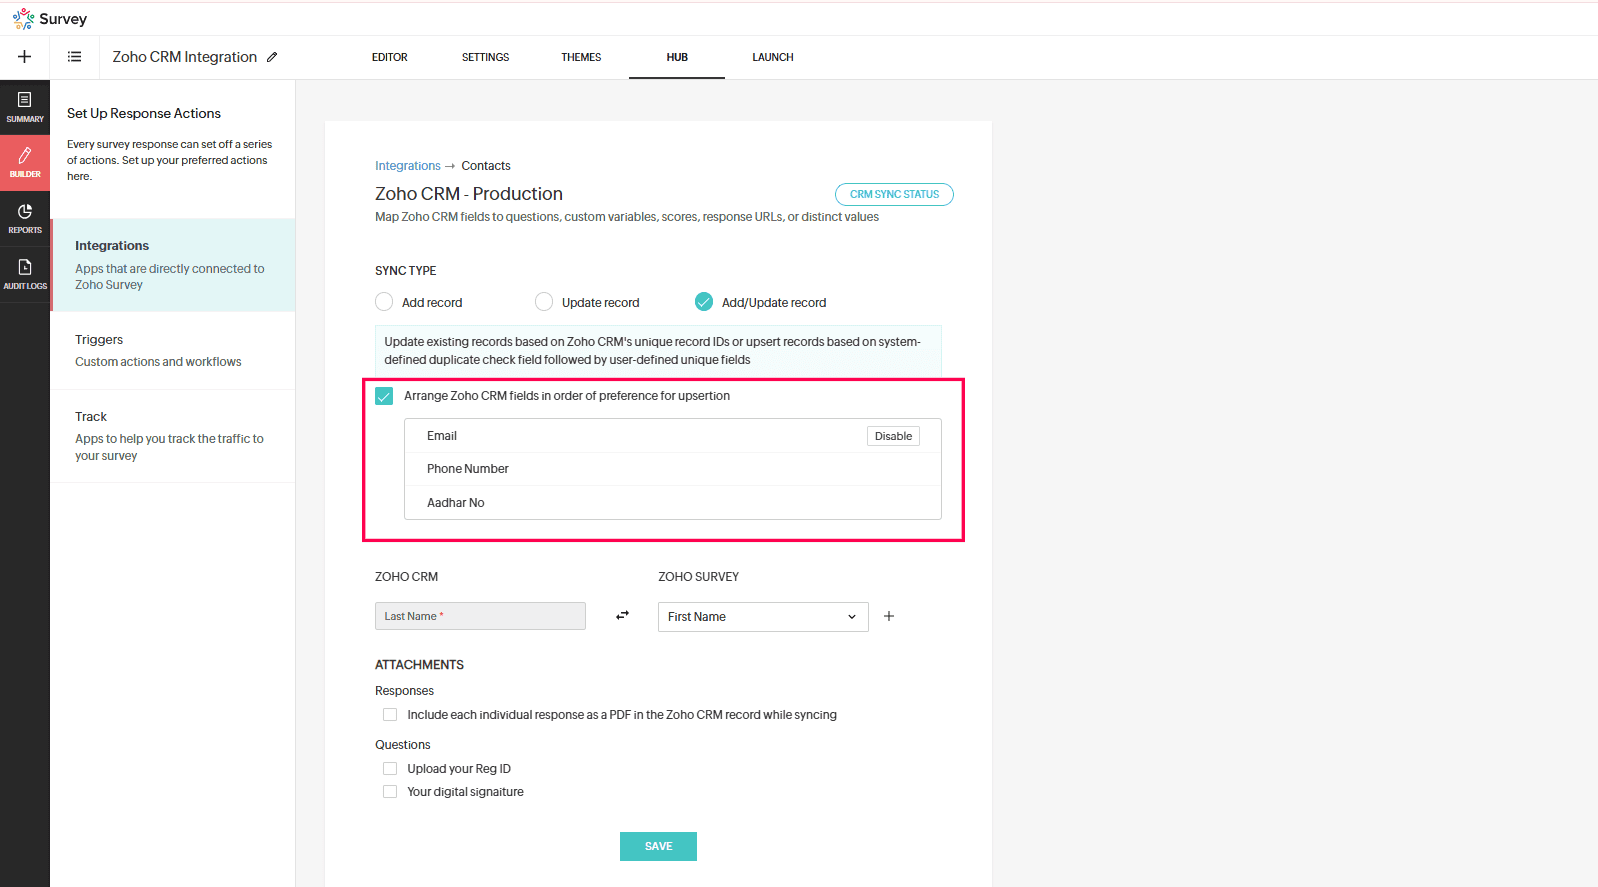Go back via Integrations breadcrumb link
The width and height of the screenshot is (1598, 887).
[x=408, y=166]
